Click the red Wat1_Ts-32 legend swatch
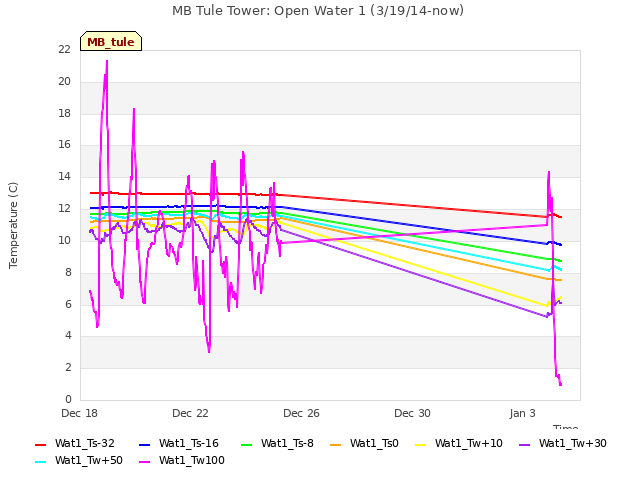This screenshot has width=640, height=480. pyautogui.click(x=41, y=444)
